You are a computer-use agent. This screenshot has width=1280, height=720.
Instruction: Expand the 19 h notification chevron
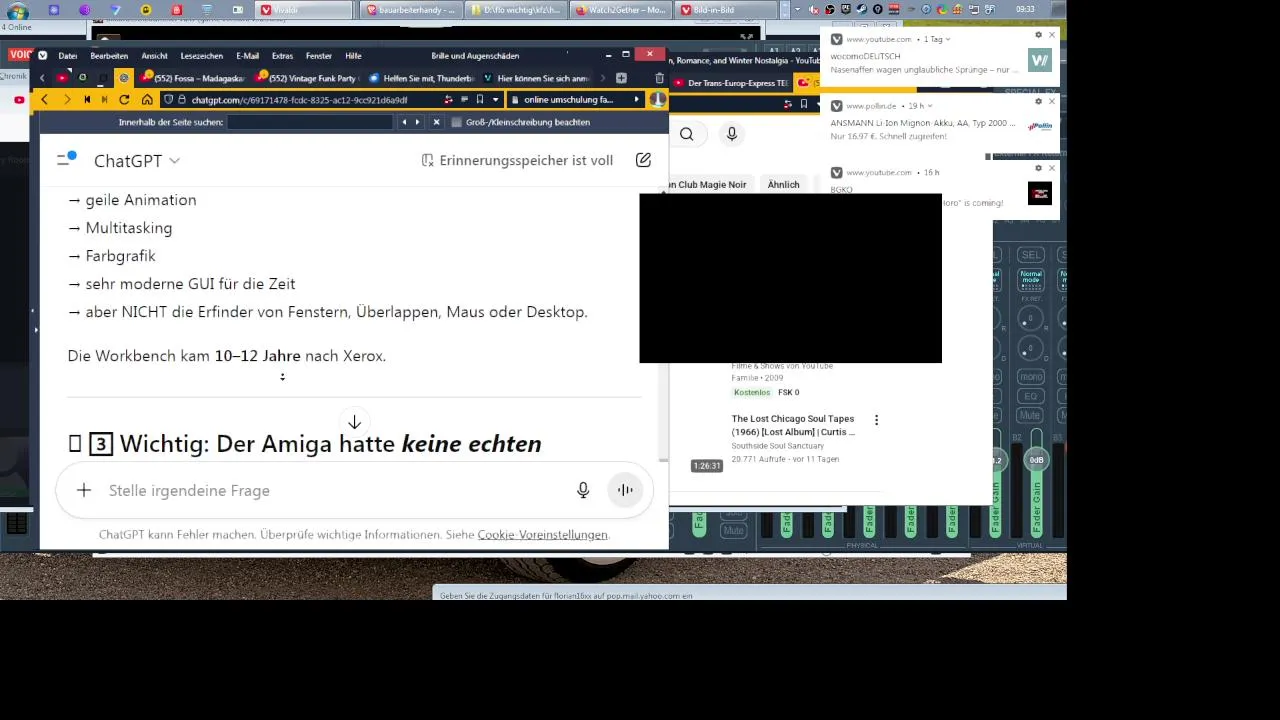930,105
